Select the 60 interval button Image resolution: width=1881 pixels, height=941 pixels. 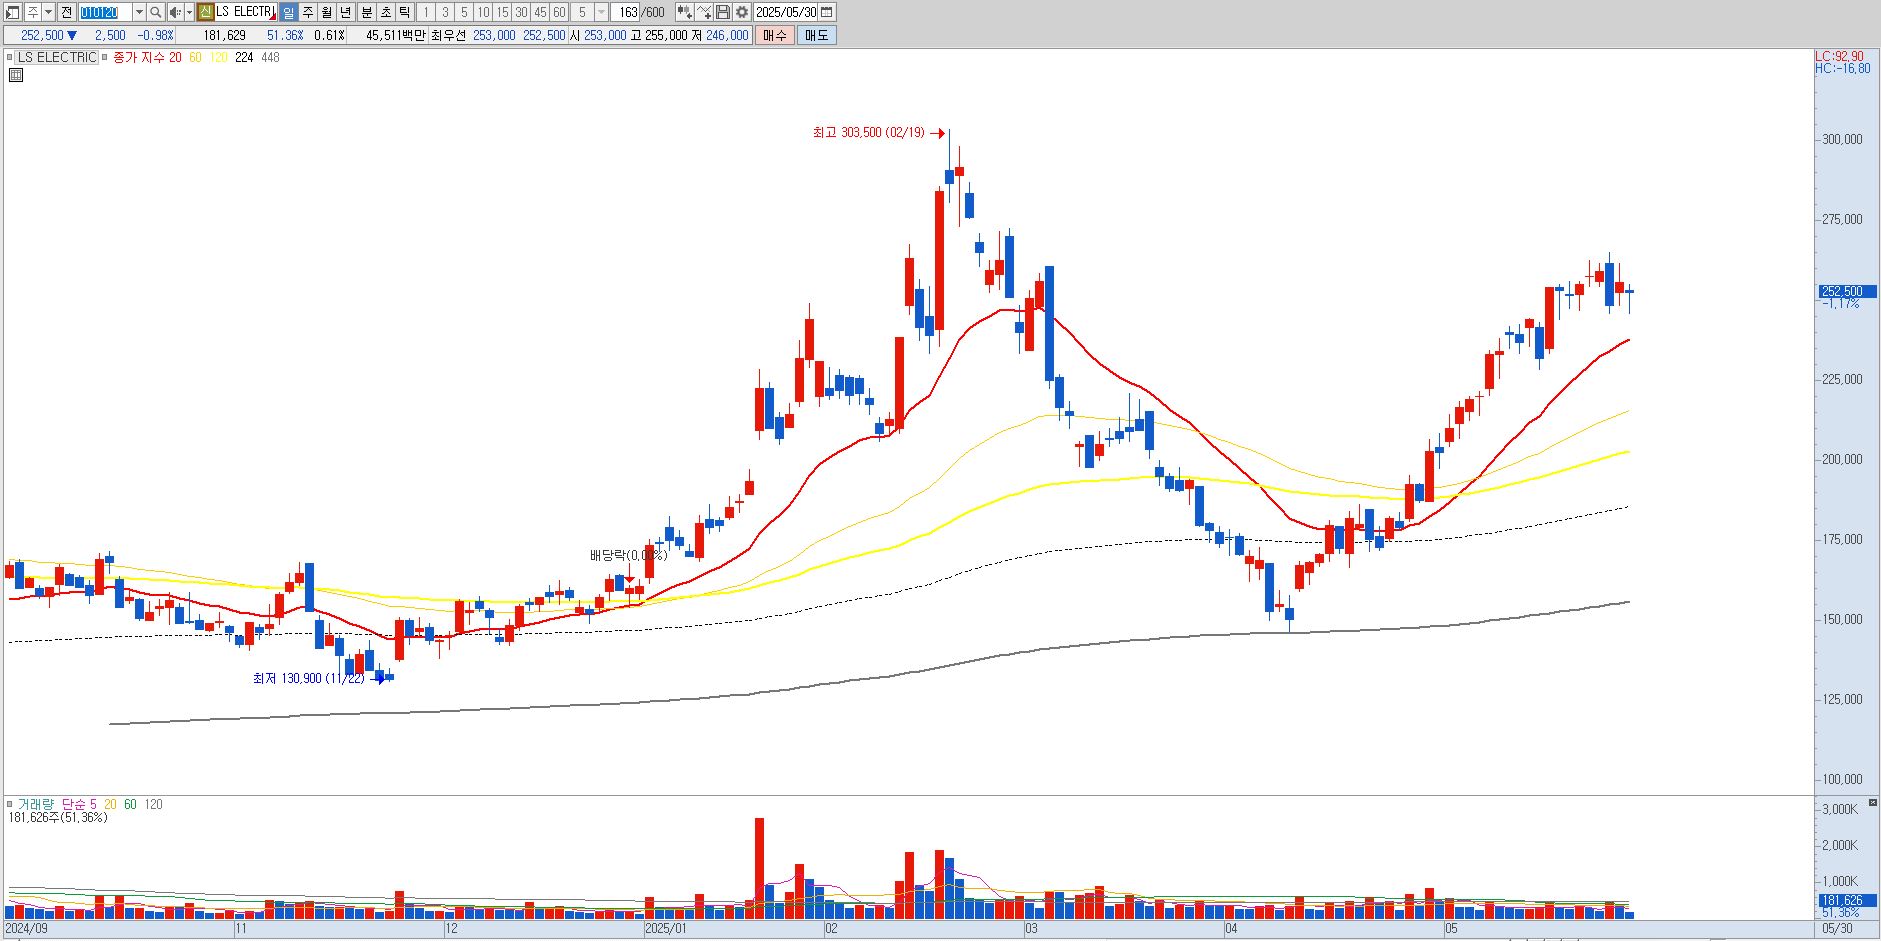(x=559, y=12)
